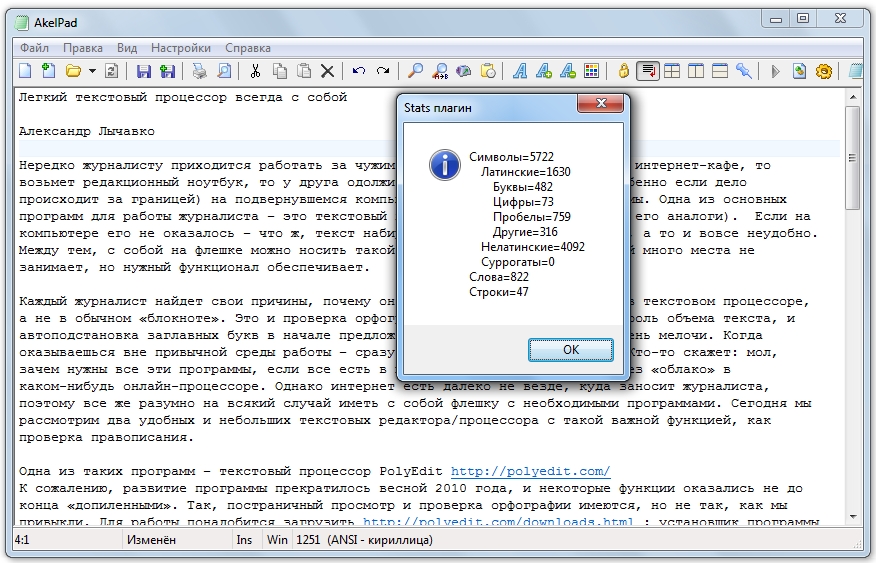Open Replace with the A→B magnifier icon
Screen dimensions: 876x563
pyautogui.click(x=440, y=71)
